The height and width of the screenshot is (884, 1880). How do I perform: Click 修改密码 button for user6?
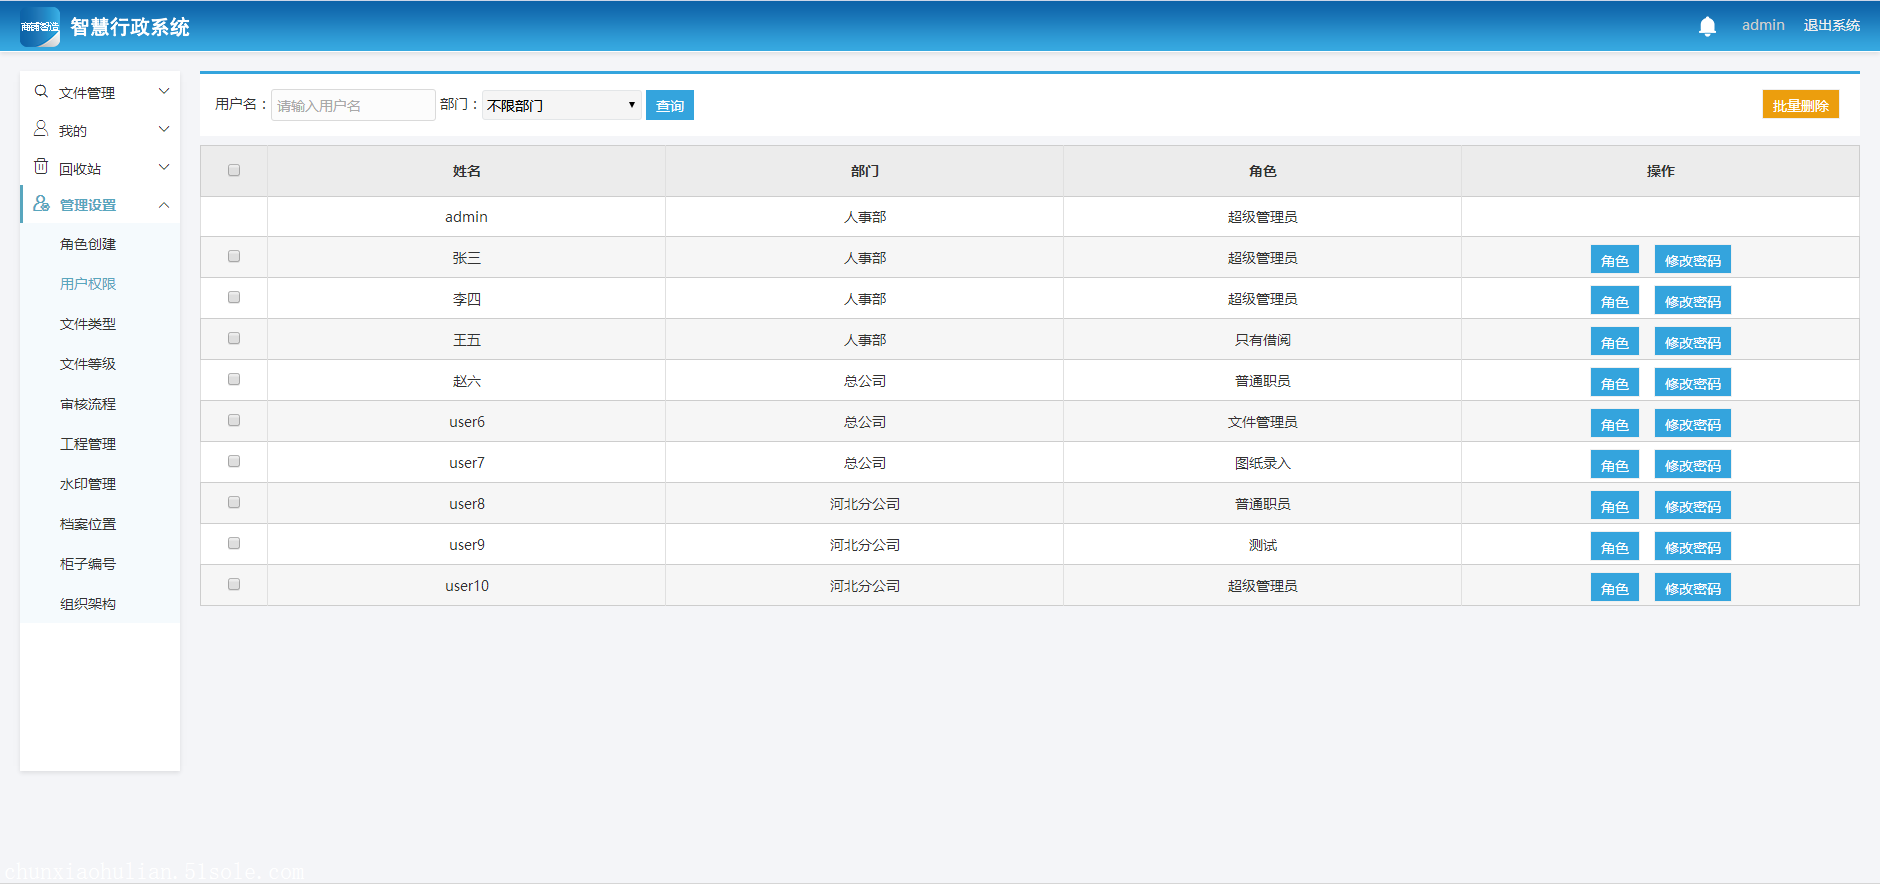tap(1692, 424)
